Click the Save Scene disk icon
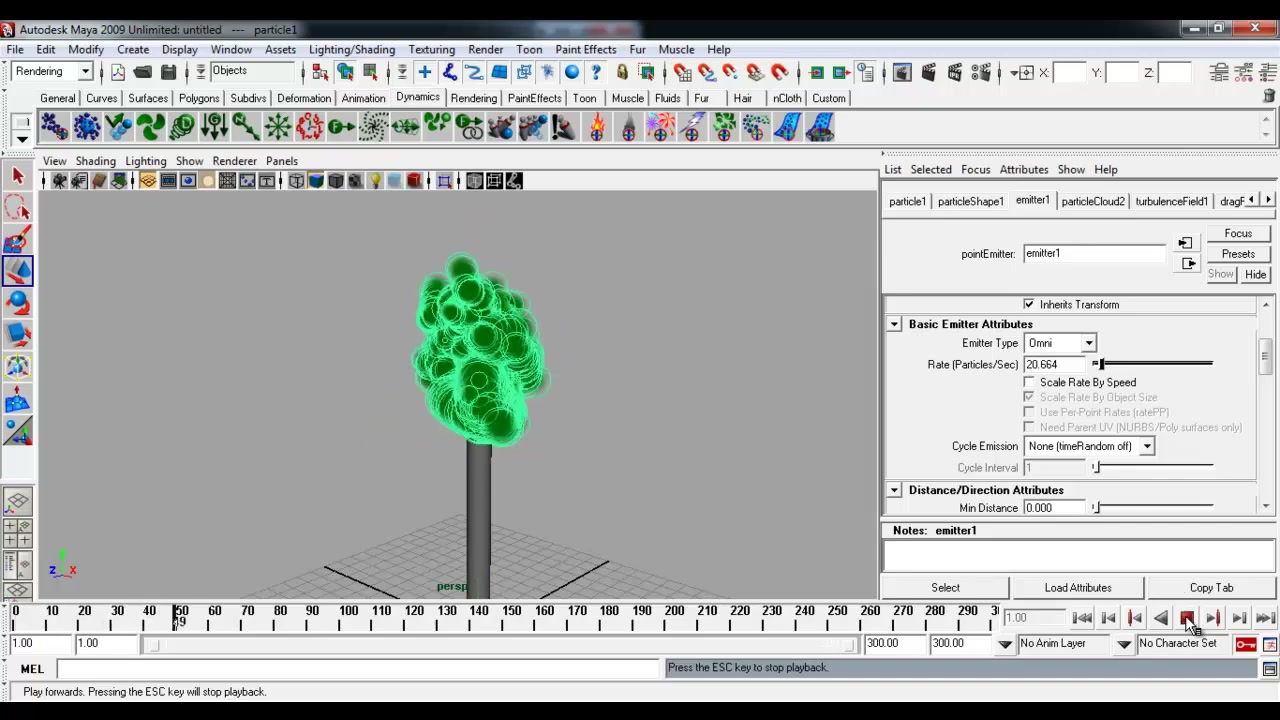 [168, 72]
